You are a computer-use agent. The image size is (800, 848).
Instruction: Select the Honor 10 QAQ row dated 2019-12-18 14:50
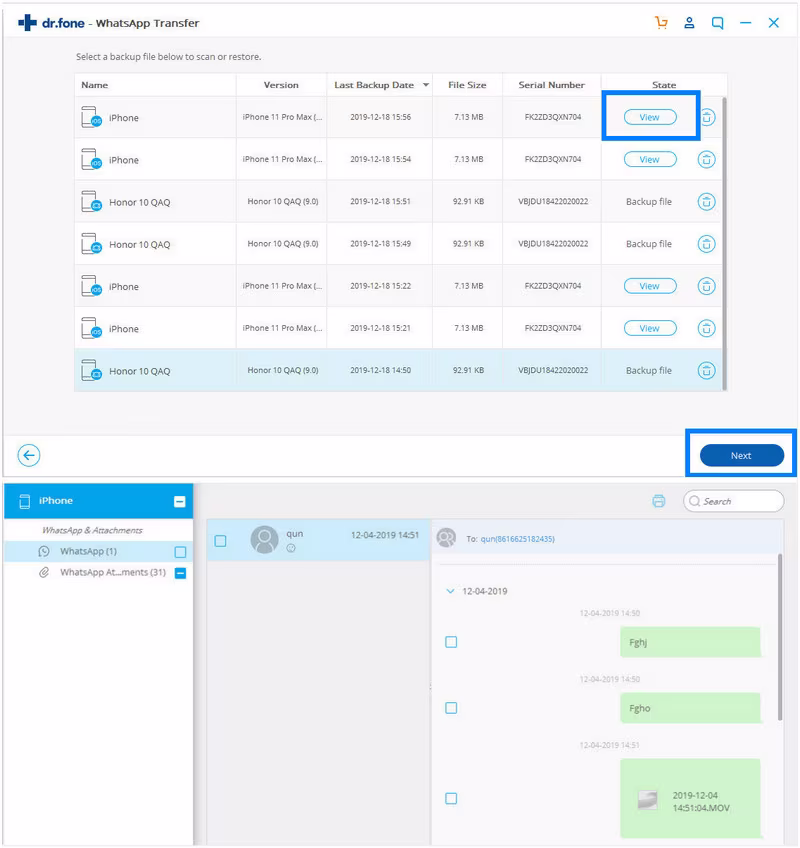pos(398,370)
